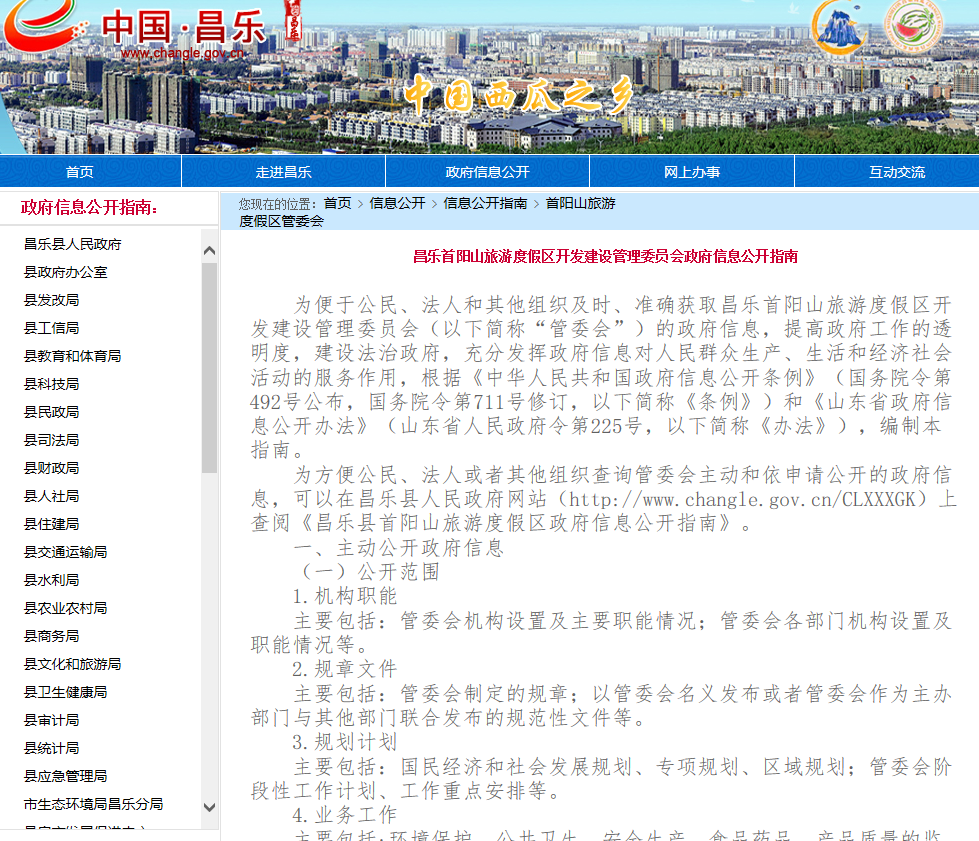The width and height of the screenshot is (979, 841).
Task: Open the 网上办事 navigation item
Action: click(x=691, y=172)
